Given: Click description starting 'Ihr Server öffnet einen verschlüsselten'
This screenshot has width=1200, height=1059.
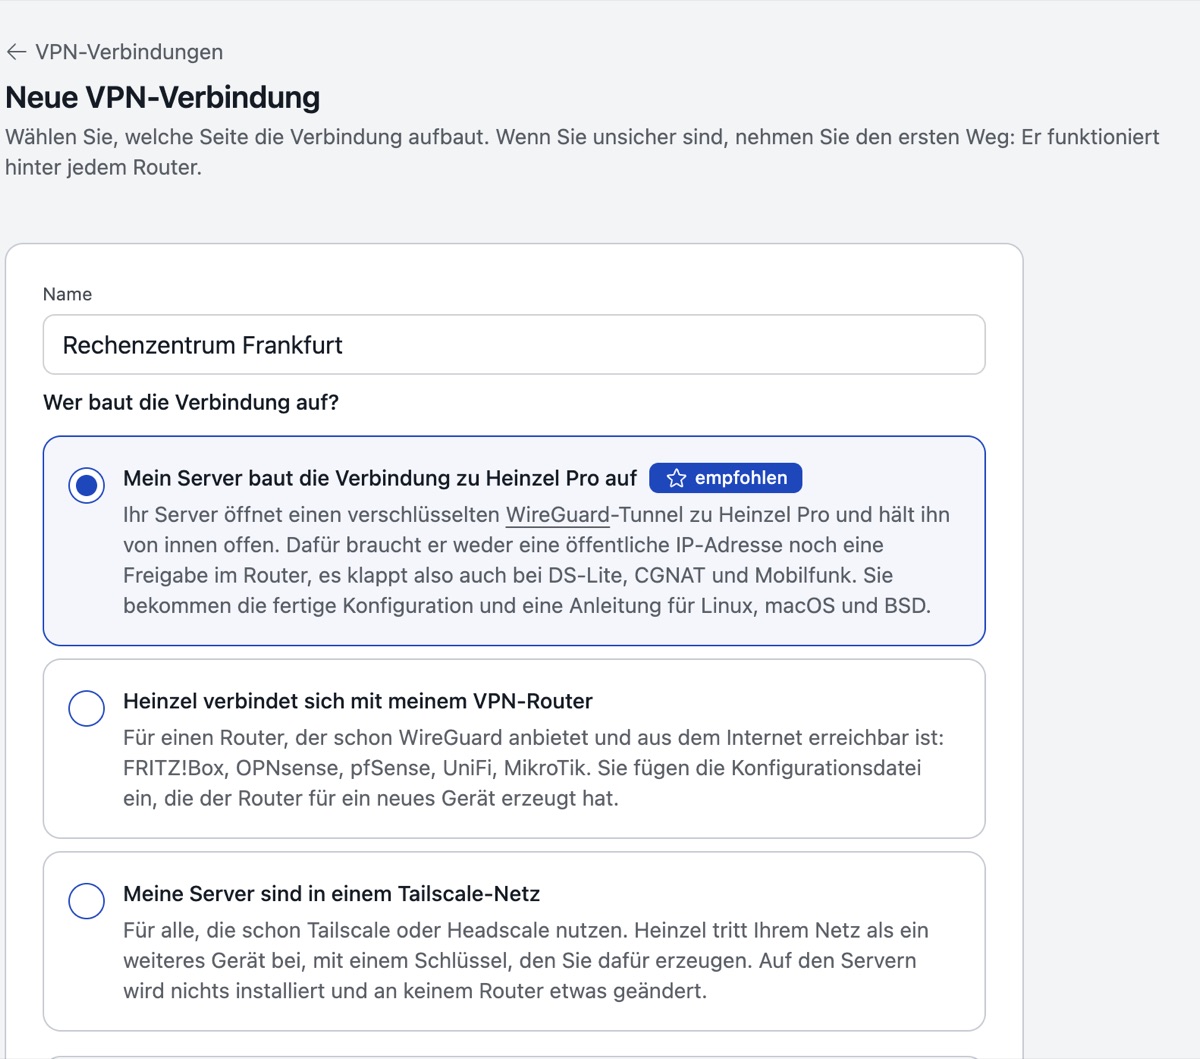Looking at the screenshot, I should pos(537,560).
